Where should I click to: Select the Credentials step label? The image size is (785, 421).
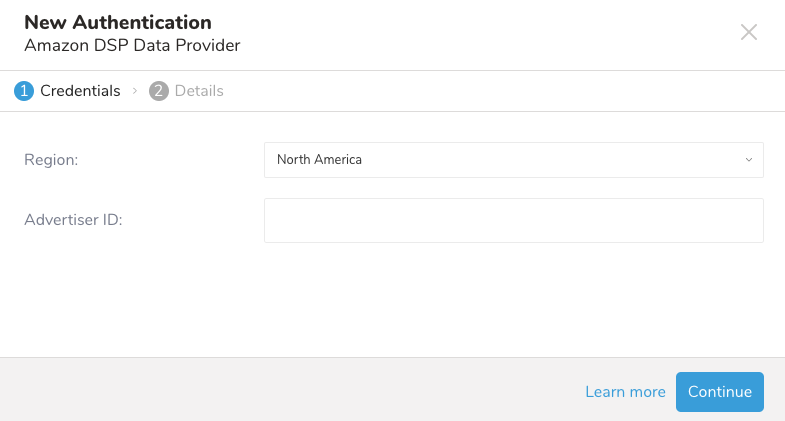80,91
